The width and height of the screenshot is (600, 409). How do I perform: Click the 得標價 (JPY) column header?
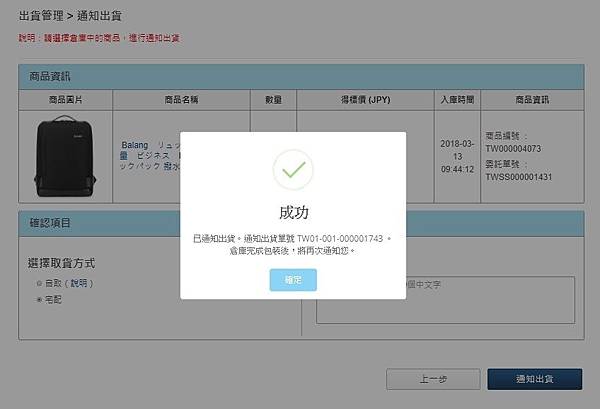(365, 100)
